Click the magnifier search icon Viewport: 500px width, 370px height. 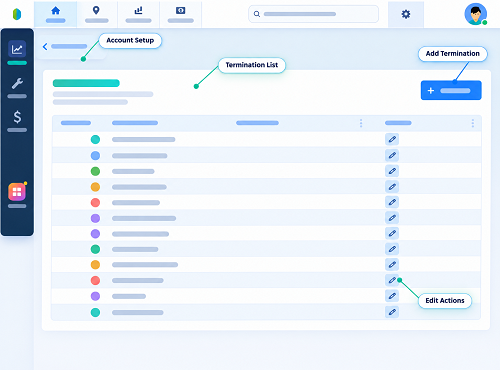pyautogui.click(x=257, y=14)
